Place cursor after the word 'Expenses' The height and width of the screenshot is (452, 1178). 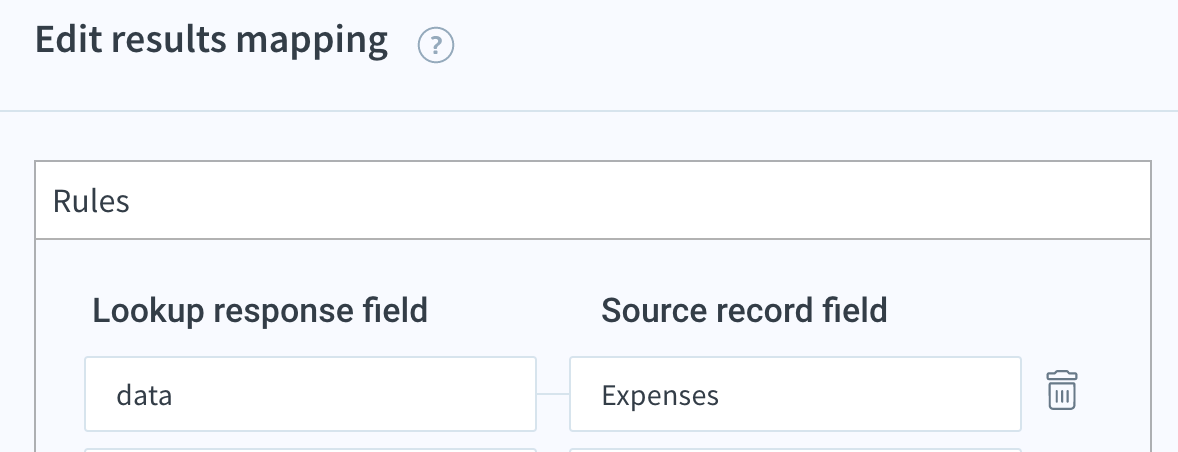(x=720, y=395)
